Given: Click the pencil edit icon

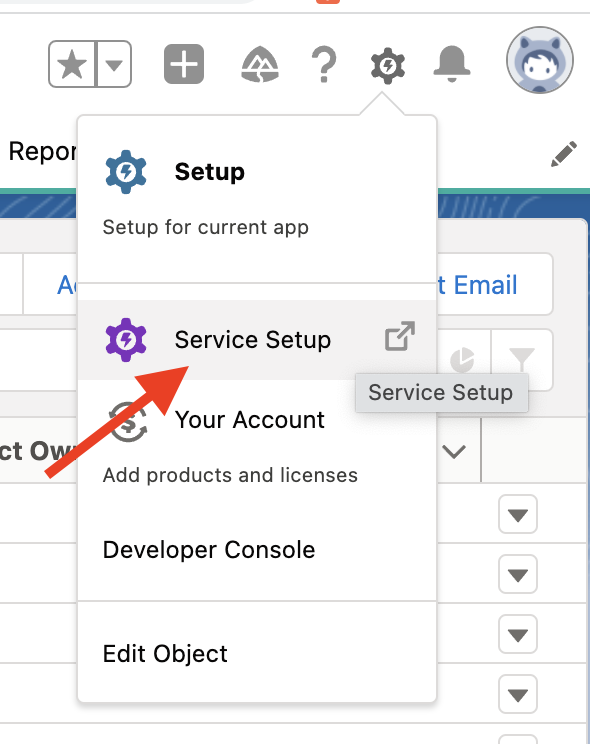Looking at the screenshot, I should pyautogui.click(x=564, y=154).
